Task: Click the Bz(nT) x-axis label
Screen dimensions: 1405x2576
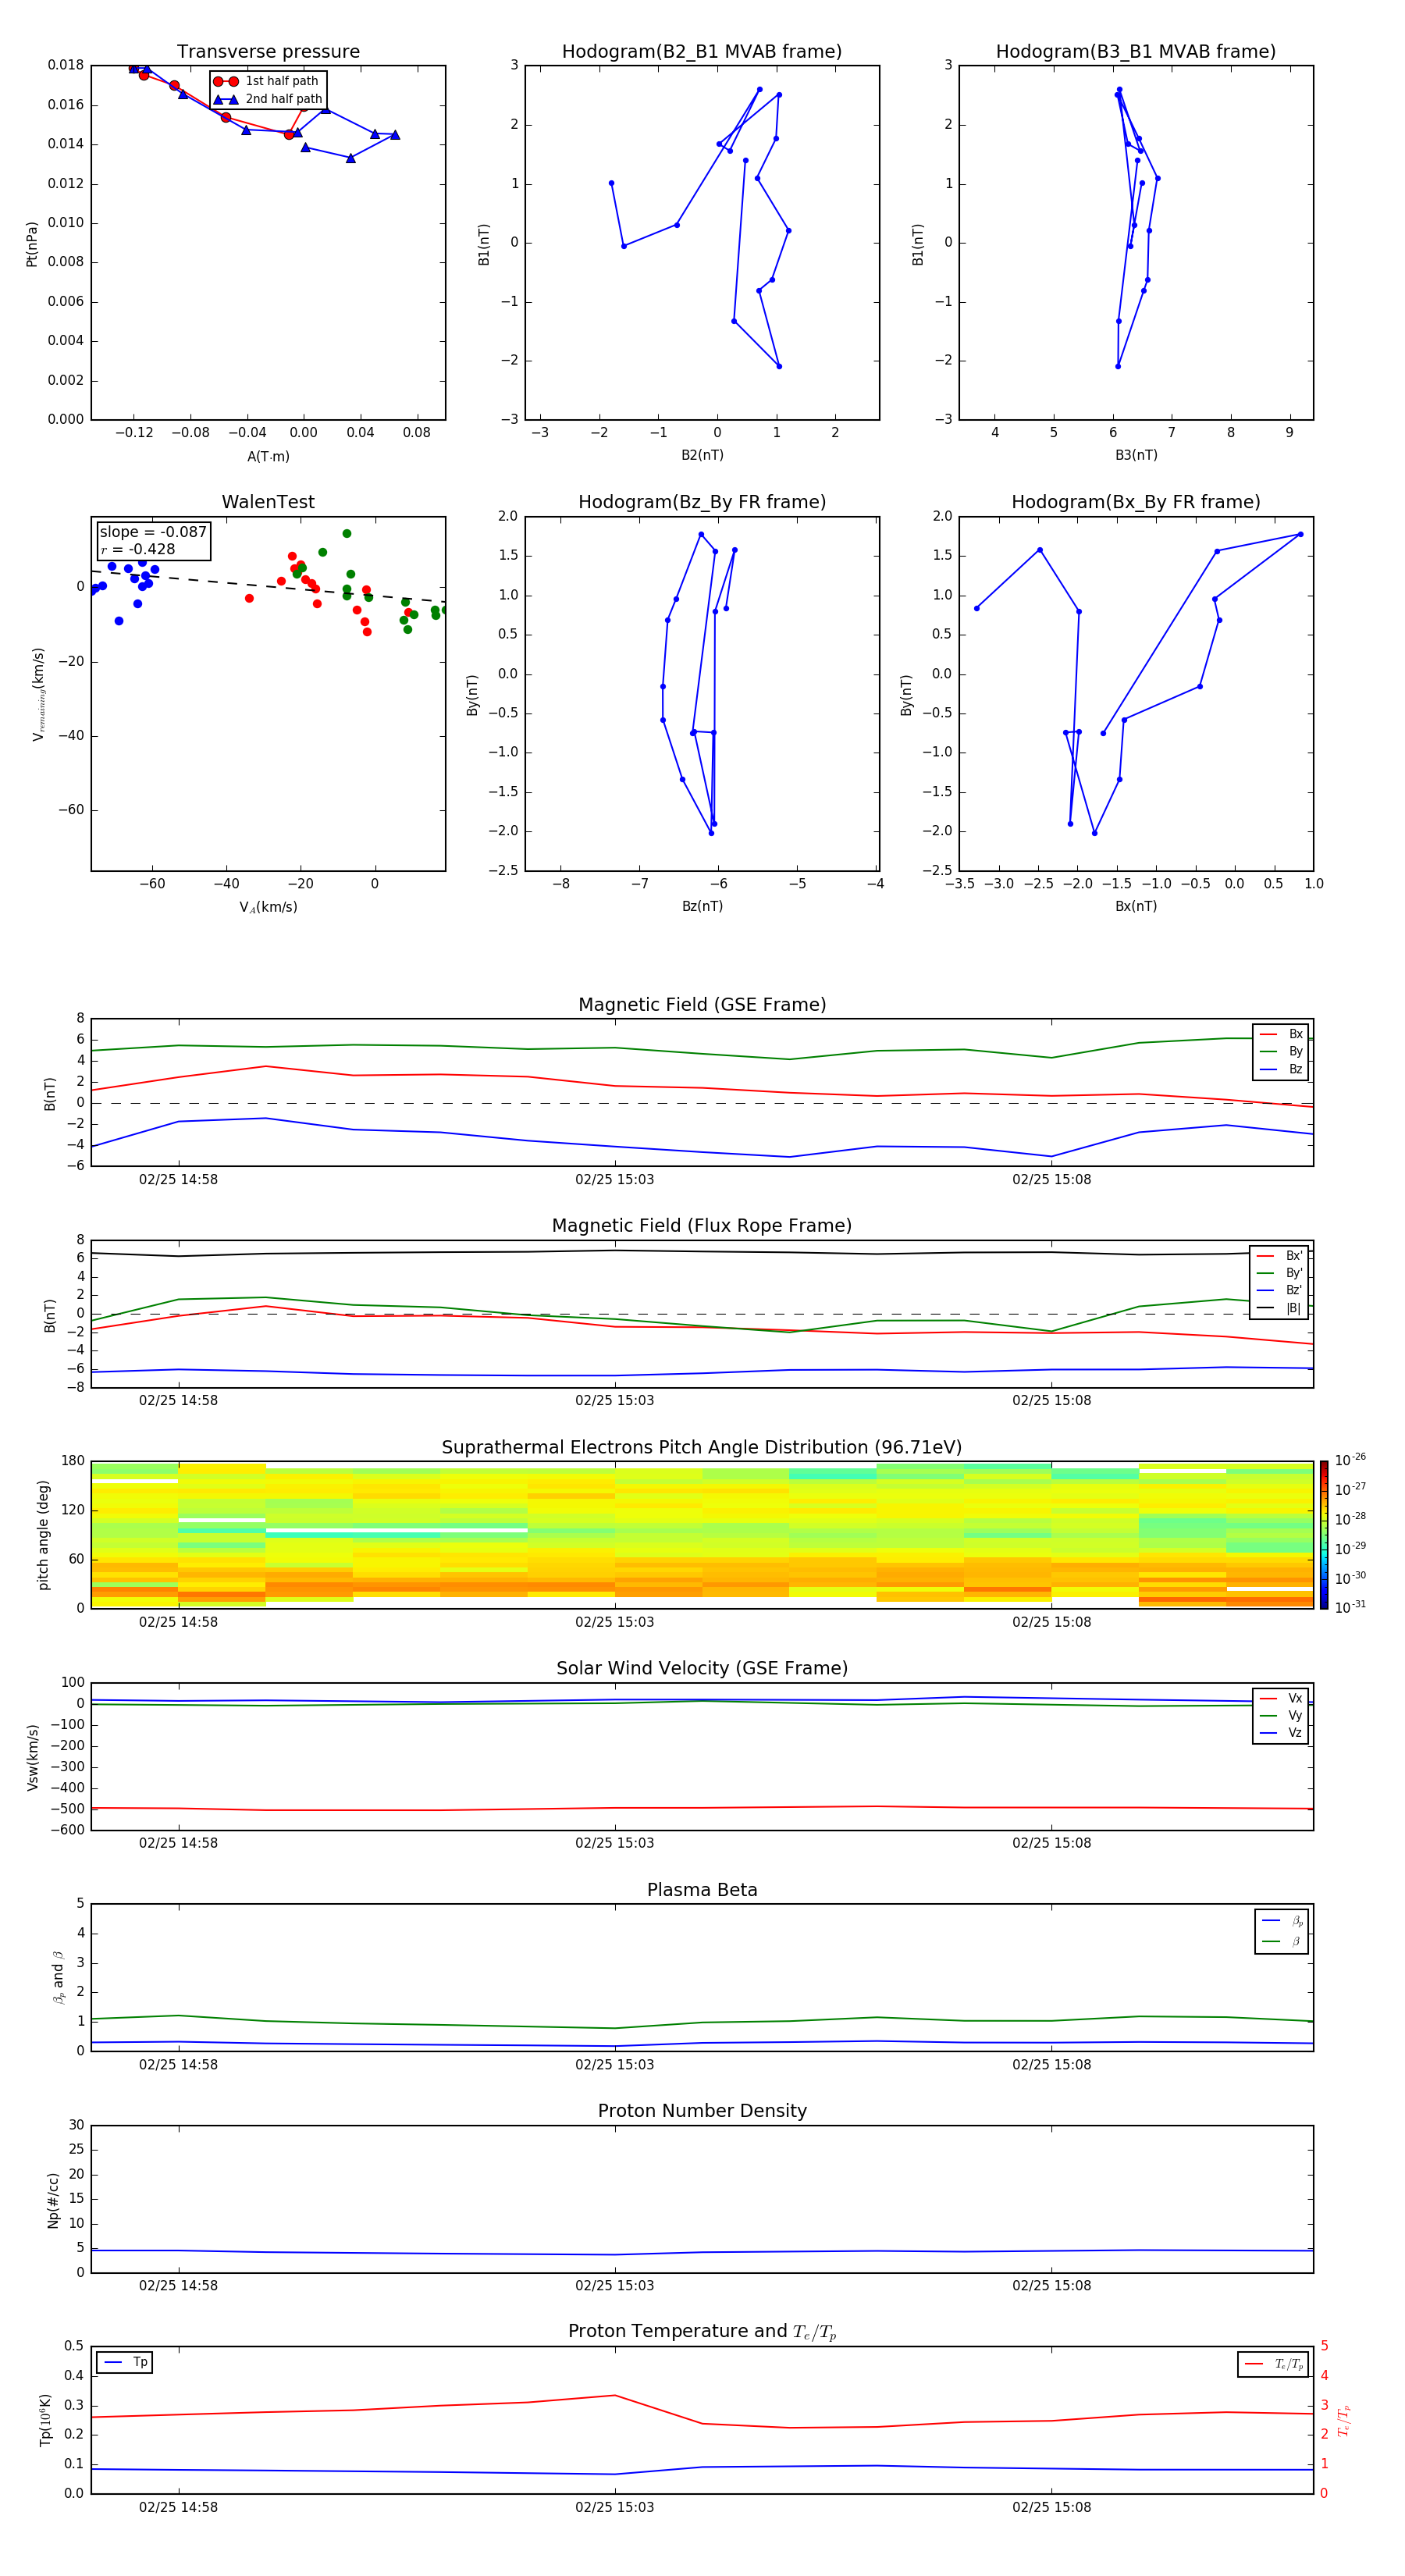Action: [702, 907]
